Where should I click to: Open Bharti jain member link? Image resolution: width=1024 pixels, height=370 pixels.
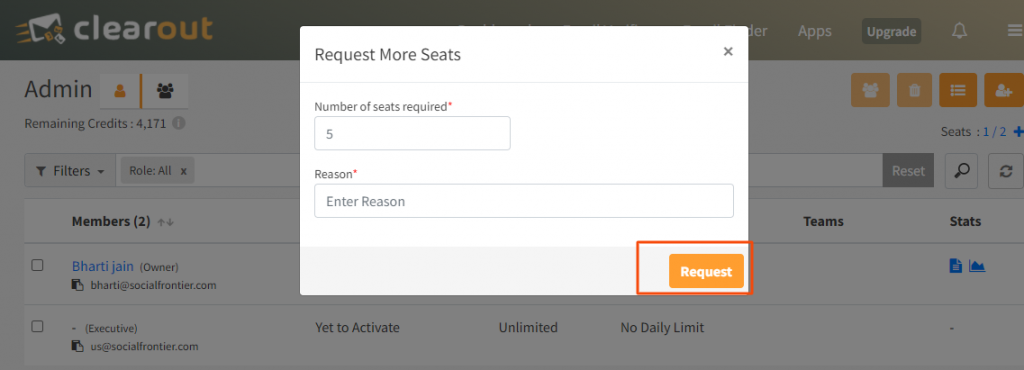click(x=103, y=266)
